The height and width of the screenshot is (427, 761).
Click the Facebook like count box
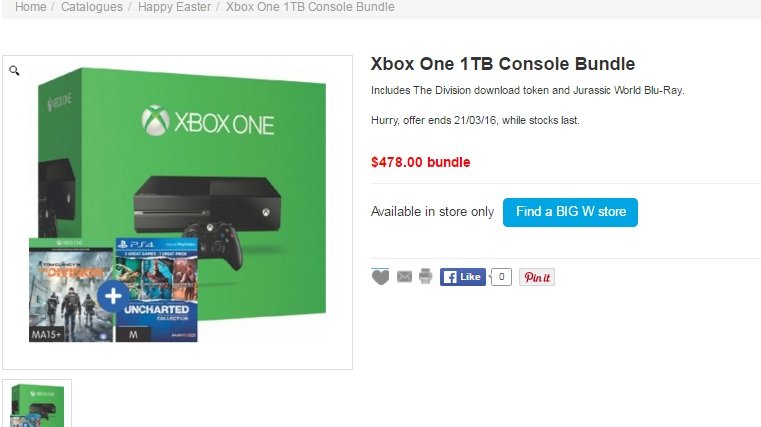pos(501,277)
